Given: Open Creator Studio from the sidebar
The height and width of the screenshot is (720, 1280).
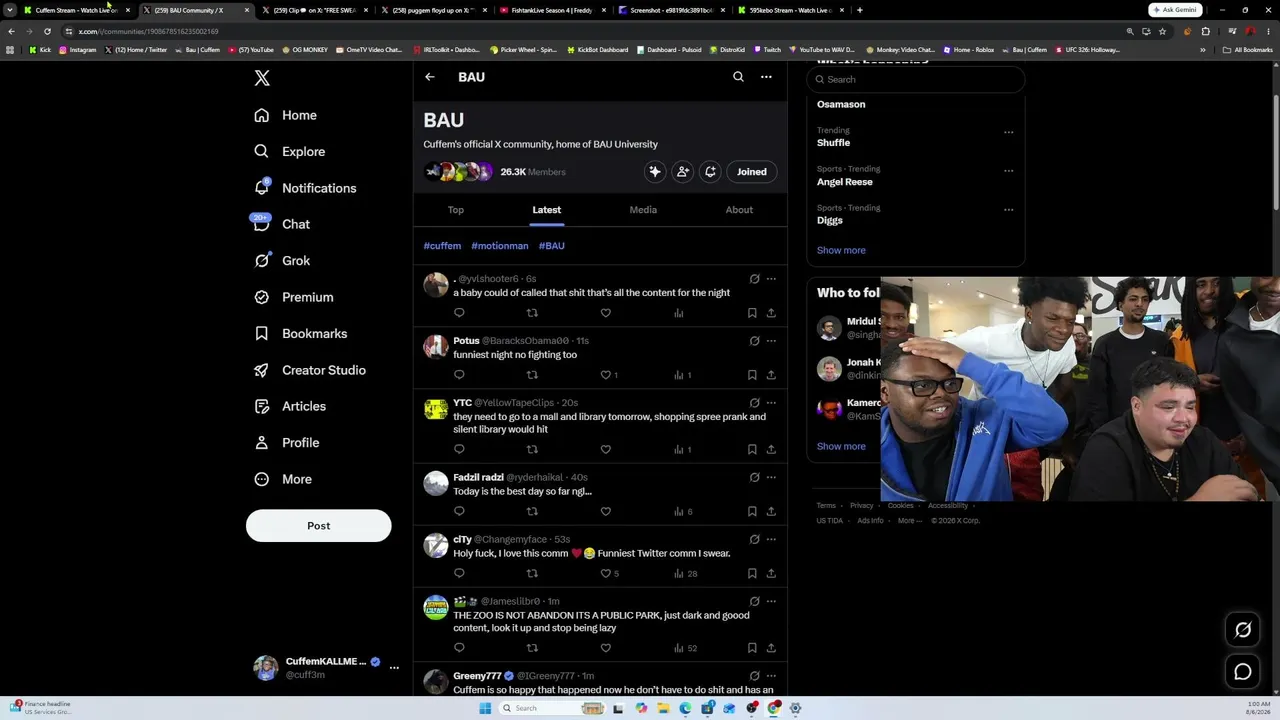Looking at the screenshot, I should pyautogui.click(x=309, y=370).
